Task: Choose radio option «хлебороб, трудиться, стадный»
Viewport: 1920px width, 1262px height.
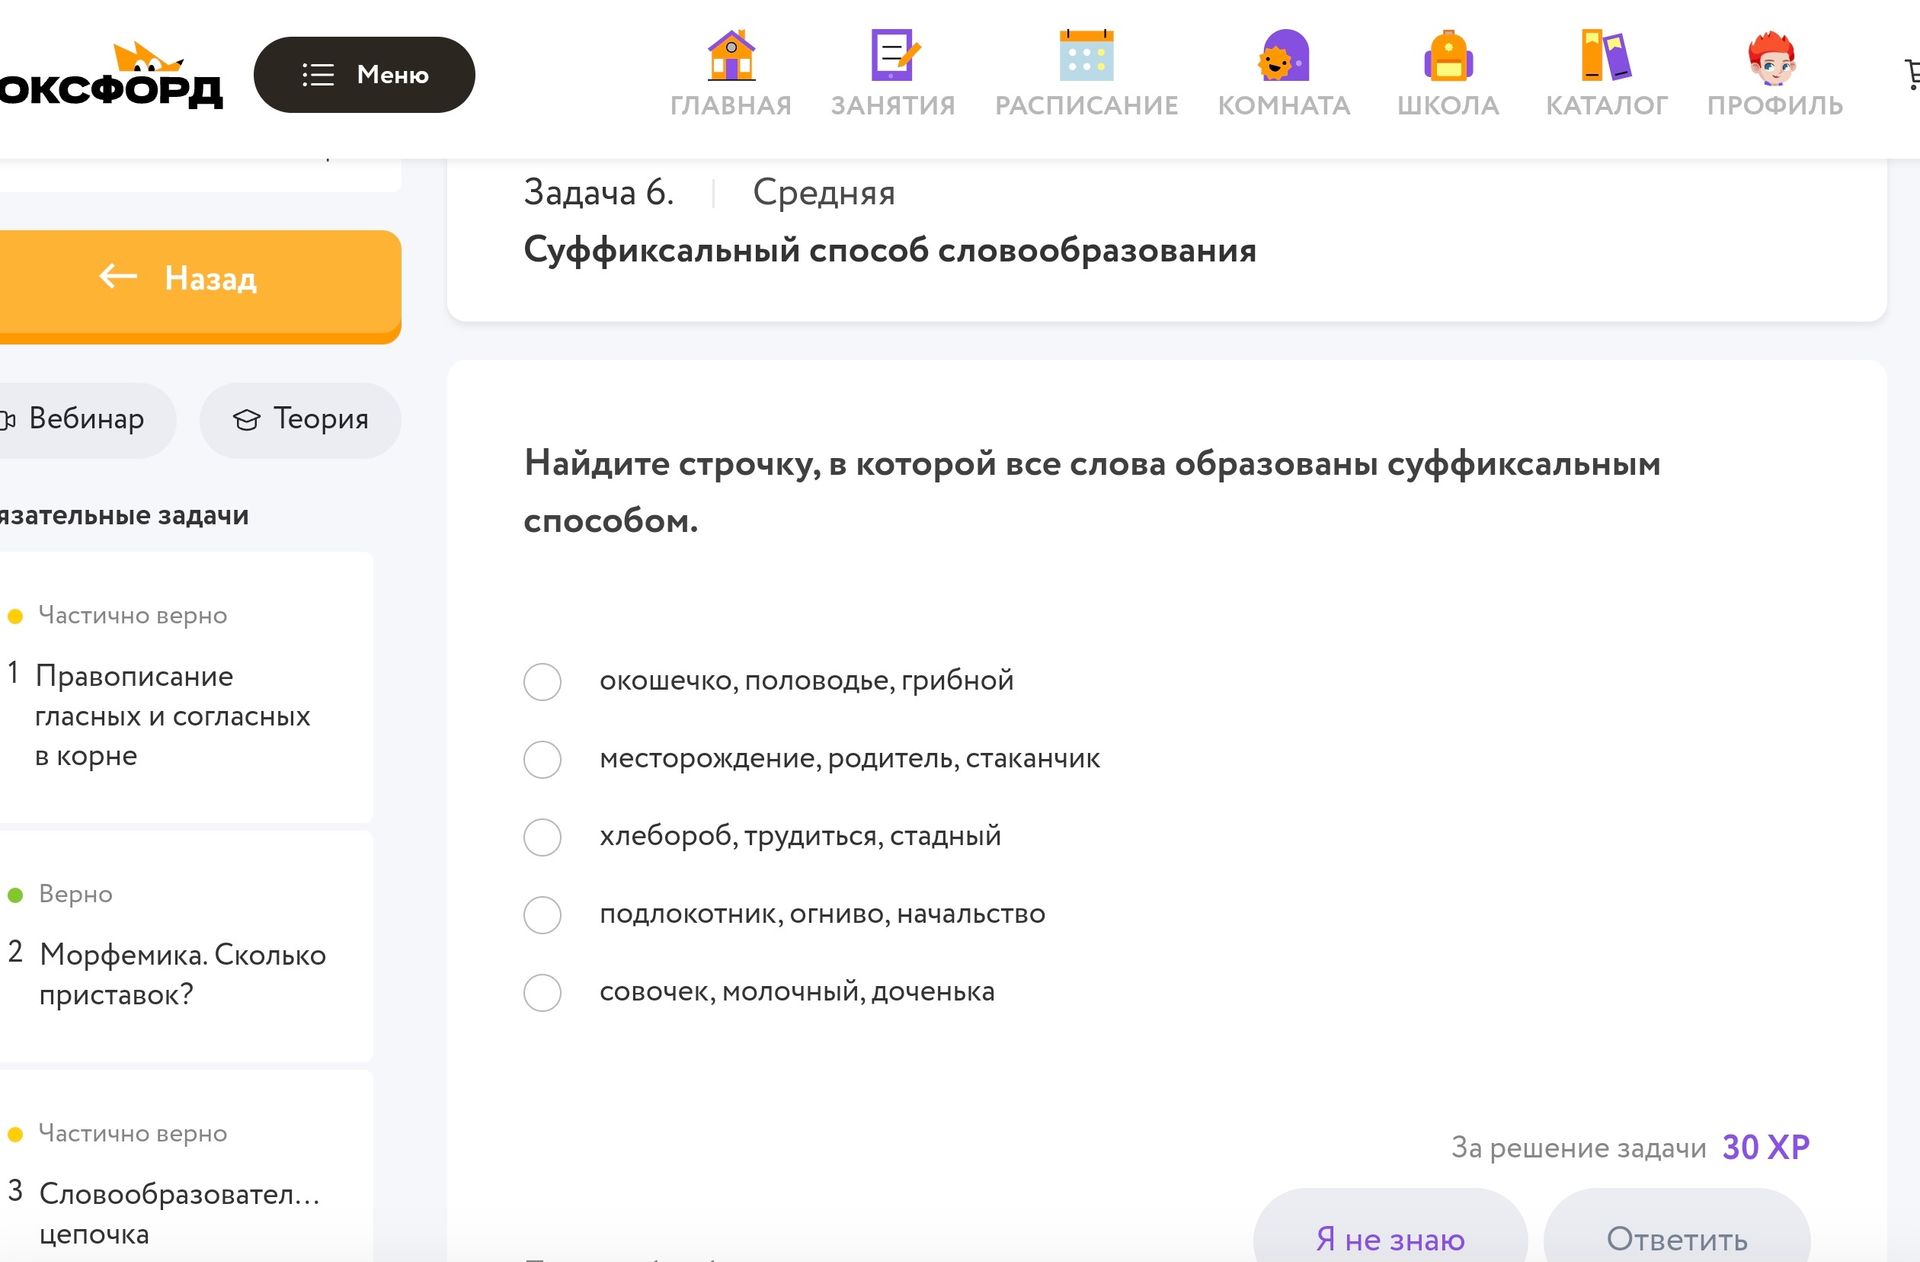Action: click(x=543, y=837)
